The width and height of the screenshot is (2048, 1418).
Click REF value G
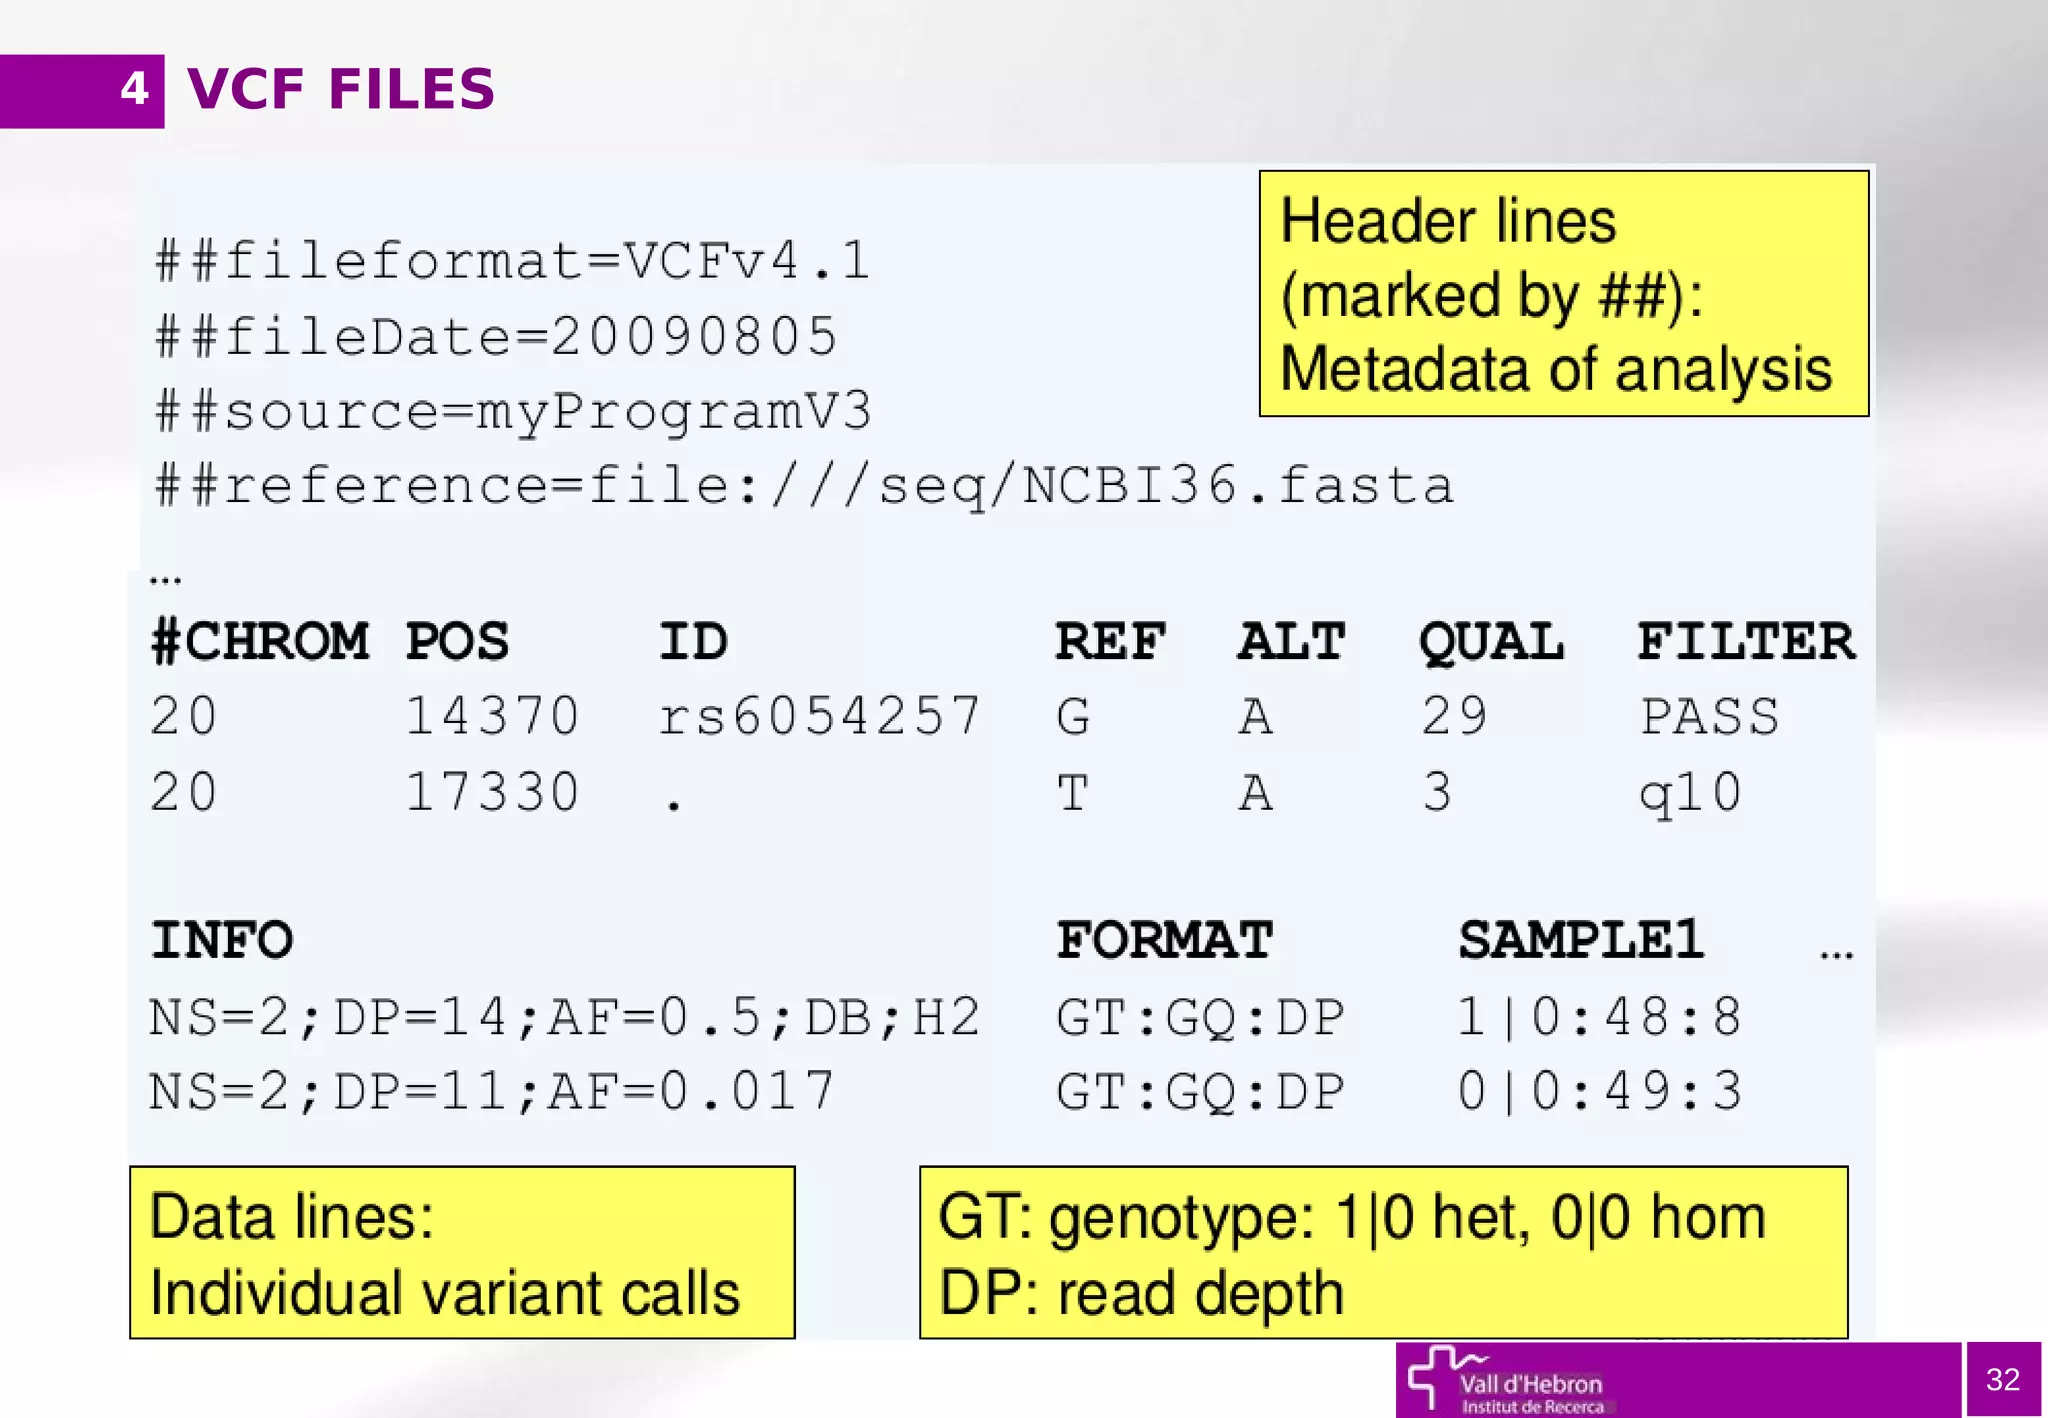(1073, 716)
